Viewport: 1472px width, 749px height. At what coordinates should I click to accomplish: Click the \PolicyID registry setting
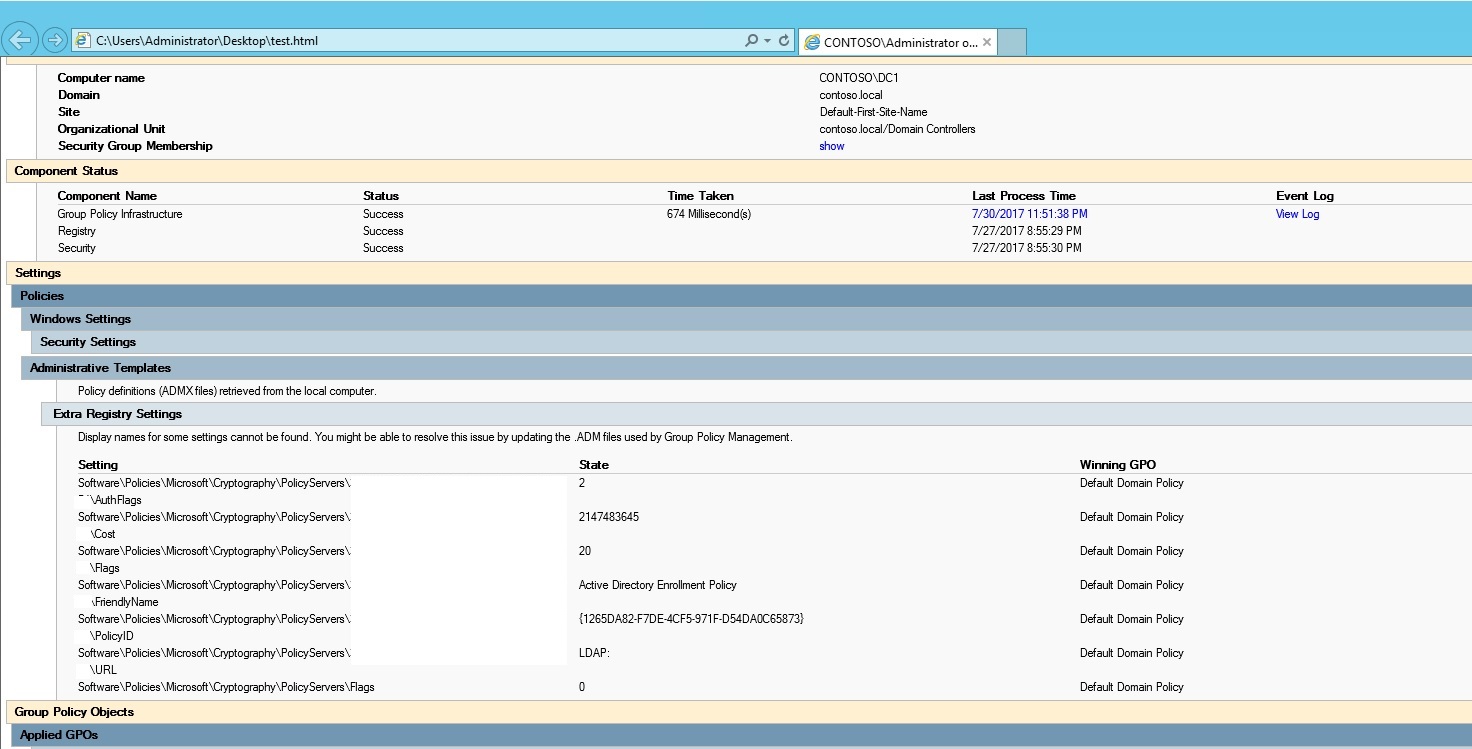(x=111, y=636)
